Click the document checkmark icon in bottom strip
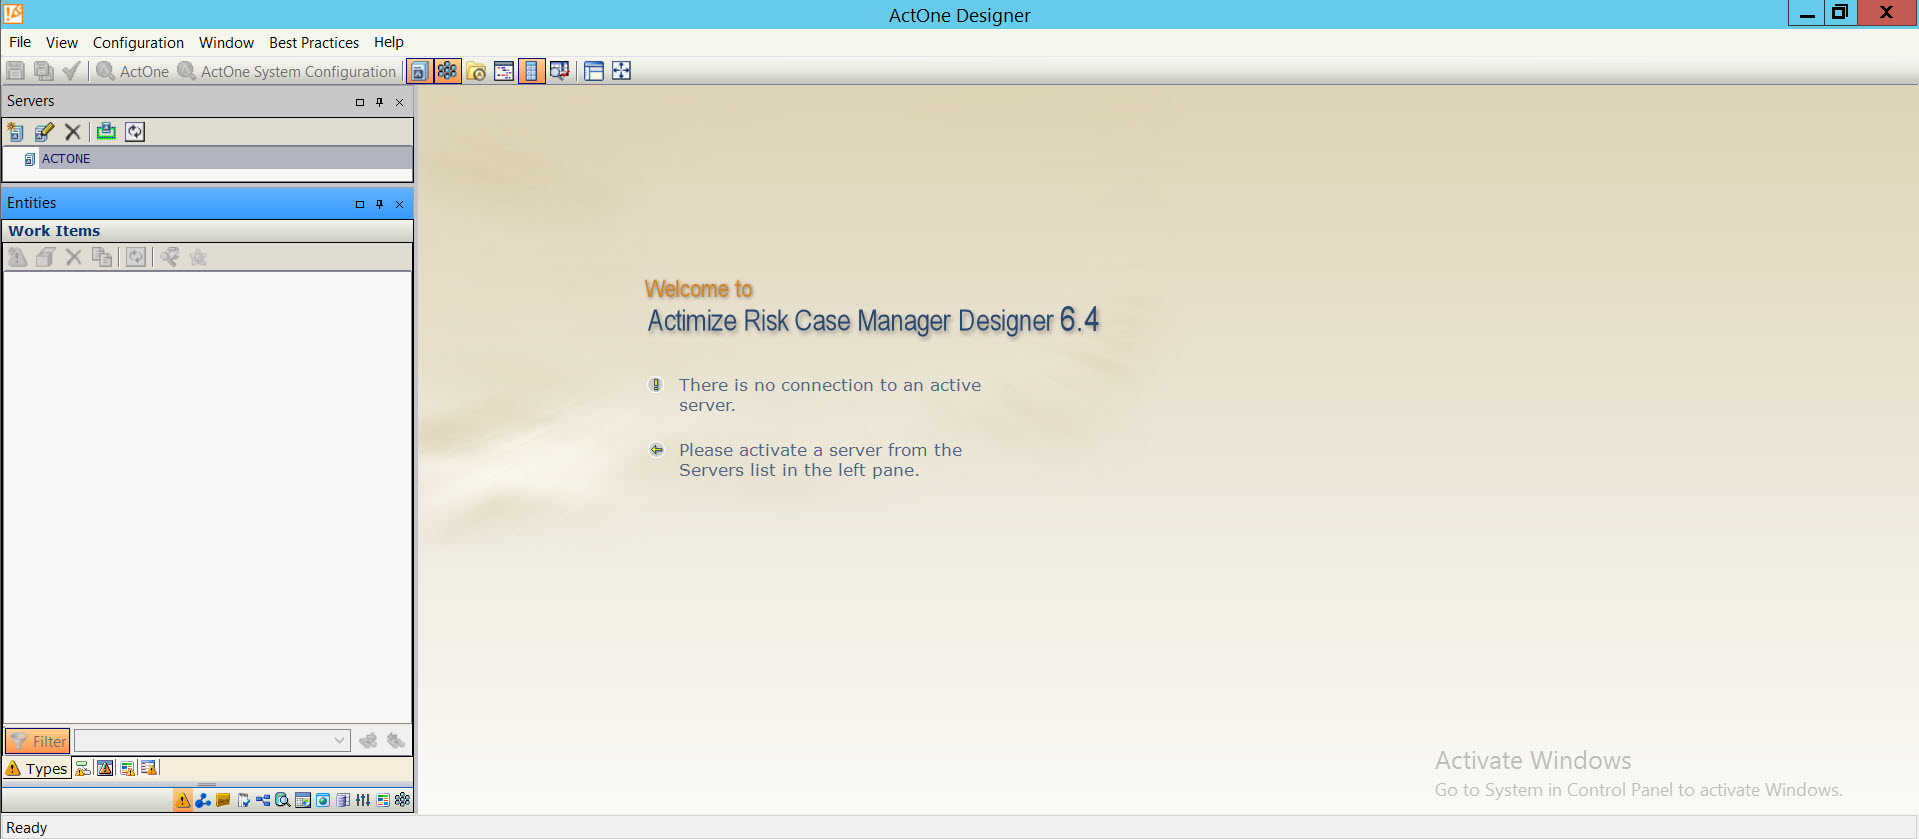The width and height of the screenshot is (1919, 839). click(x=243, y=800)
